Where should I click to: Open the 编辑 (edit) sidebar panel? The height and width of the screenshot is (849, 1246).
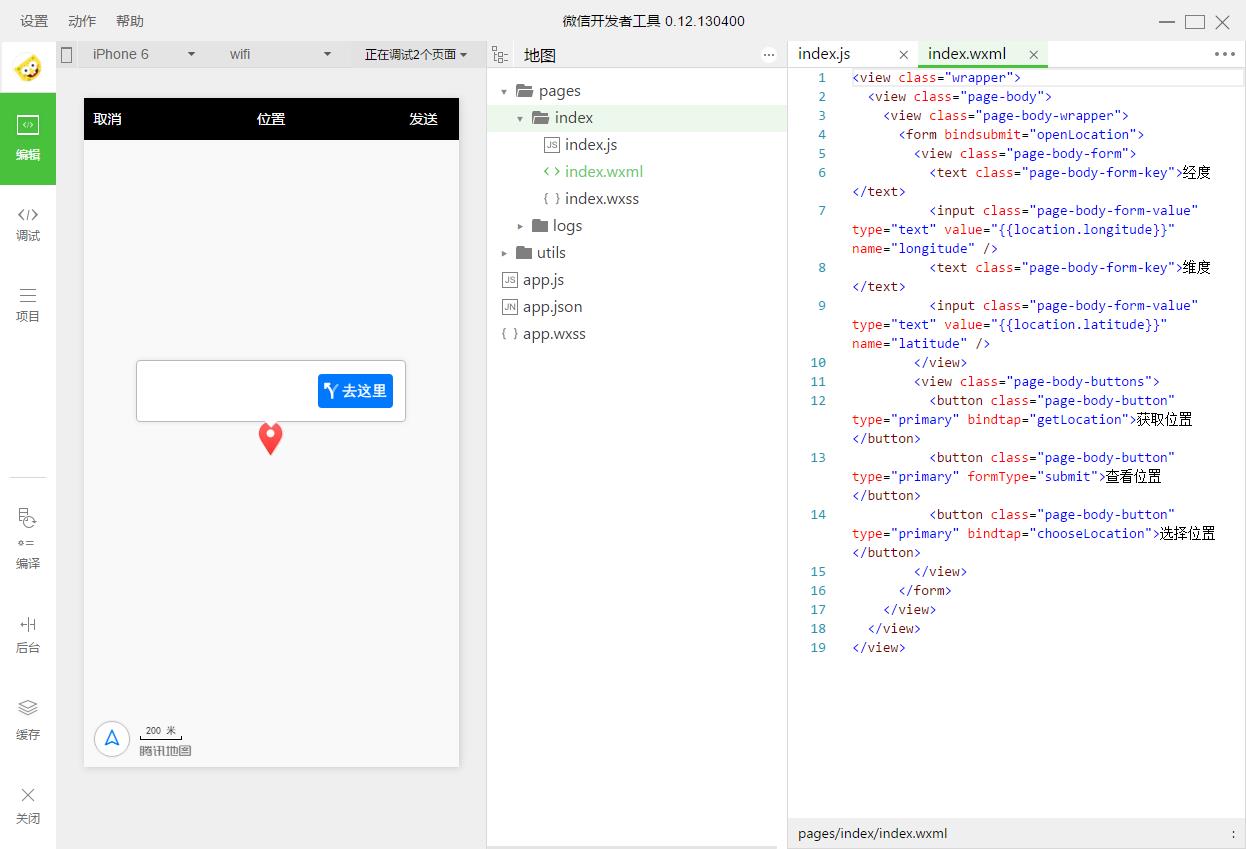point(28,138)
